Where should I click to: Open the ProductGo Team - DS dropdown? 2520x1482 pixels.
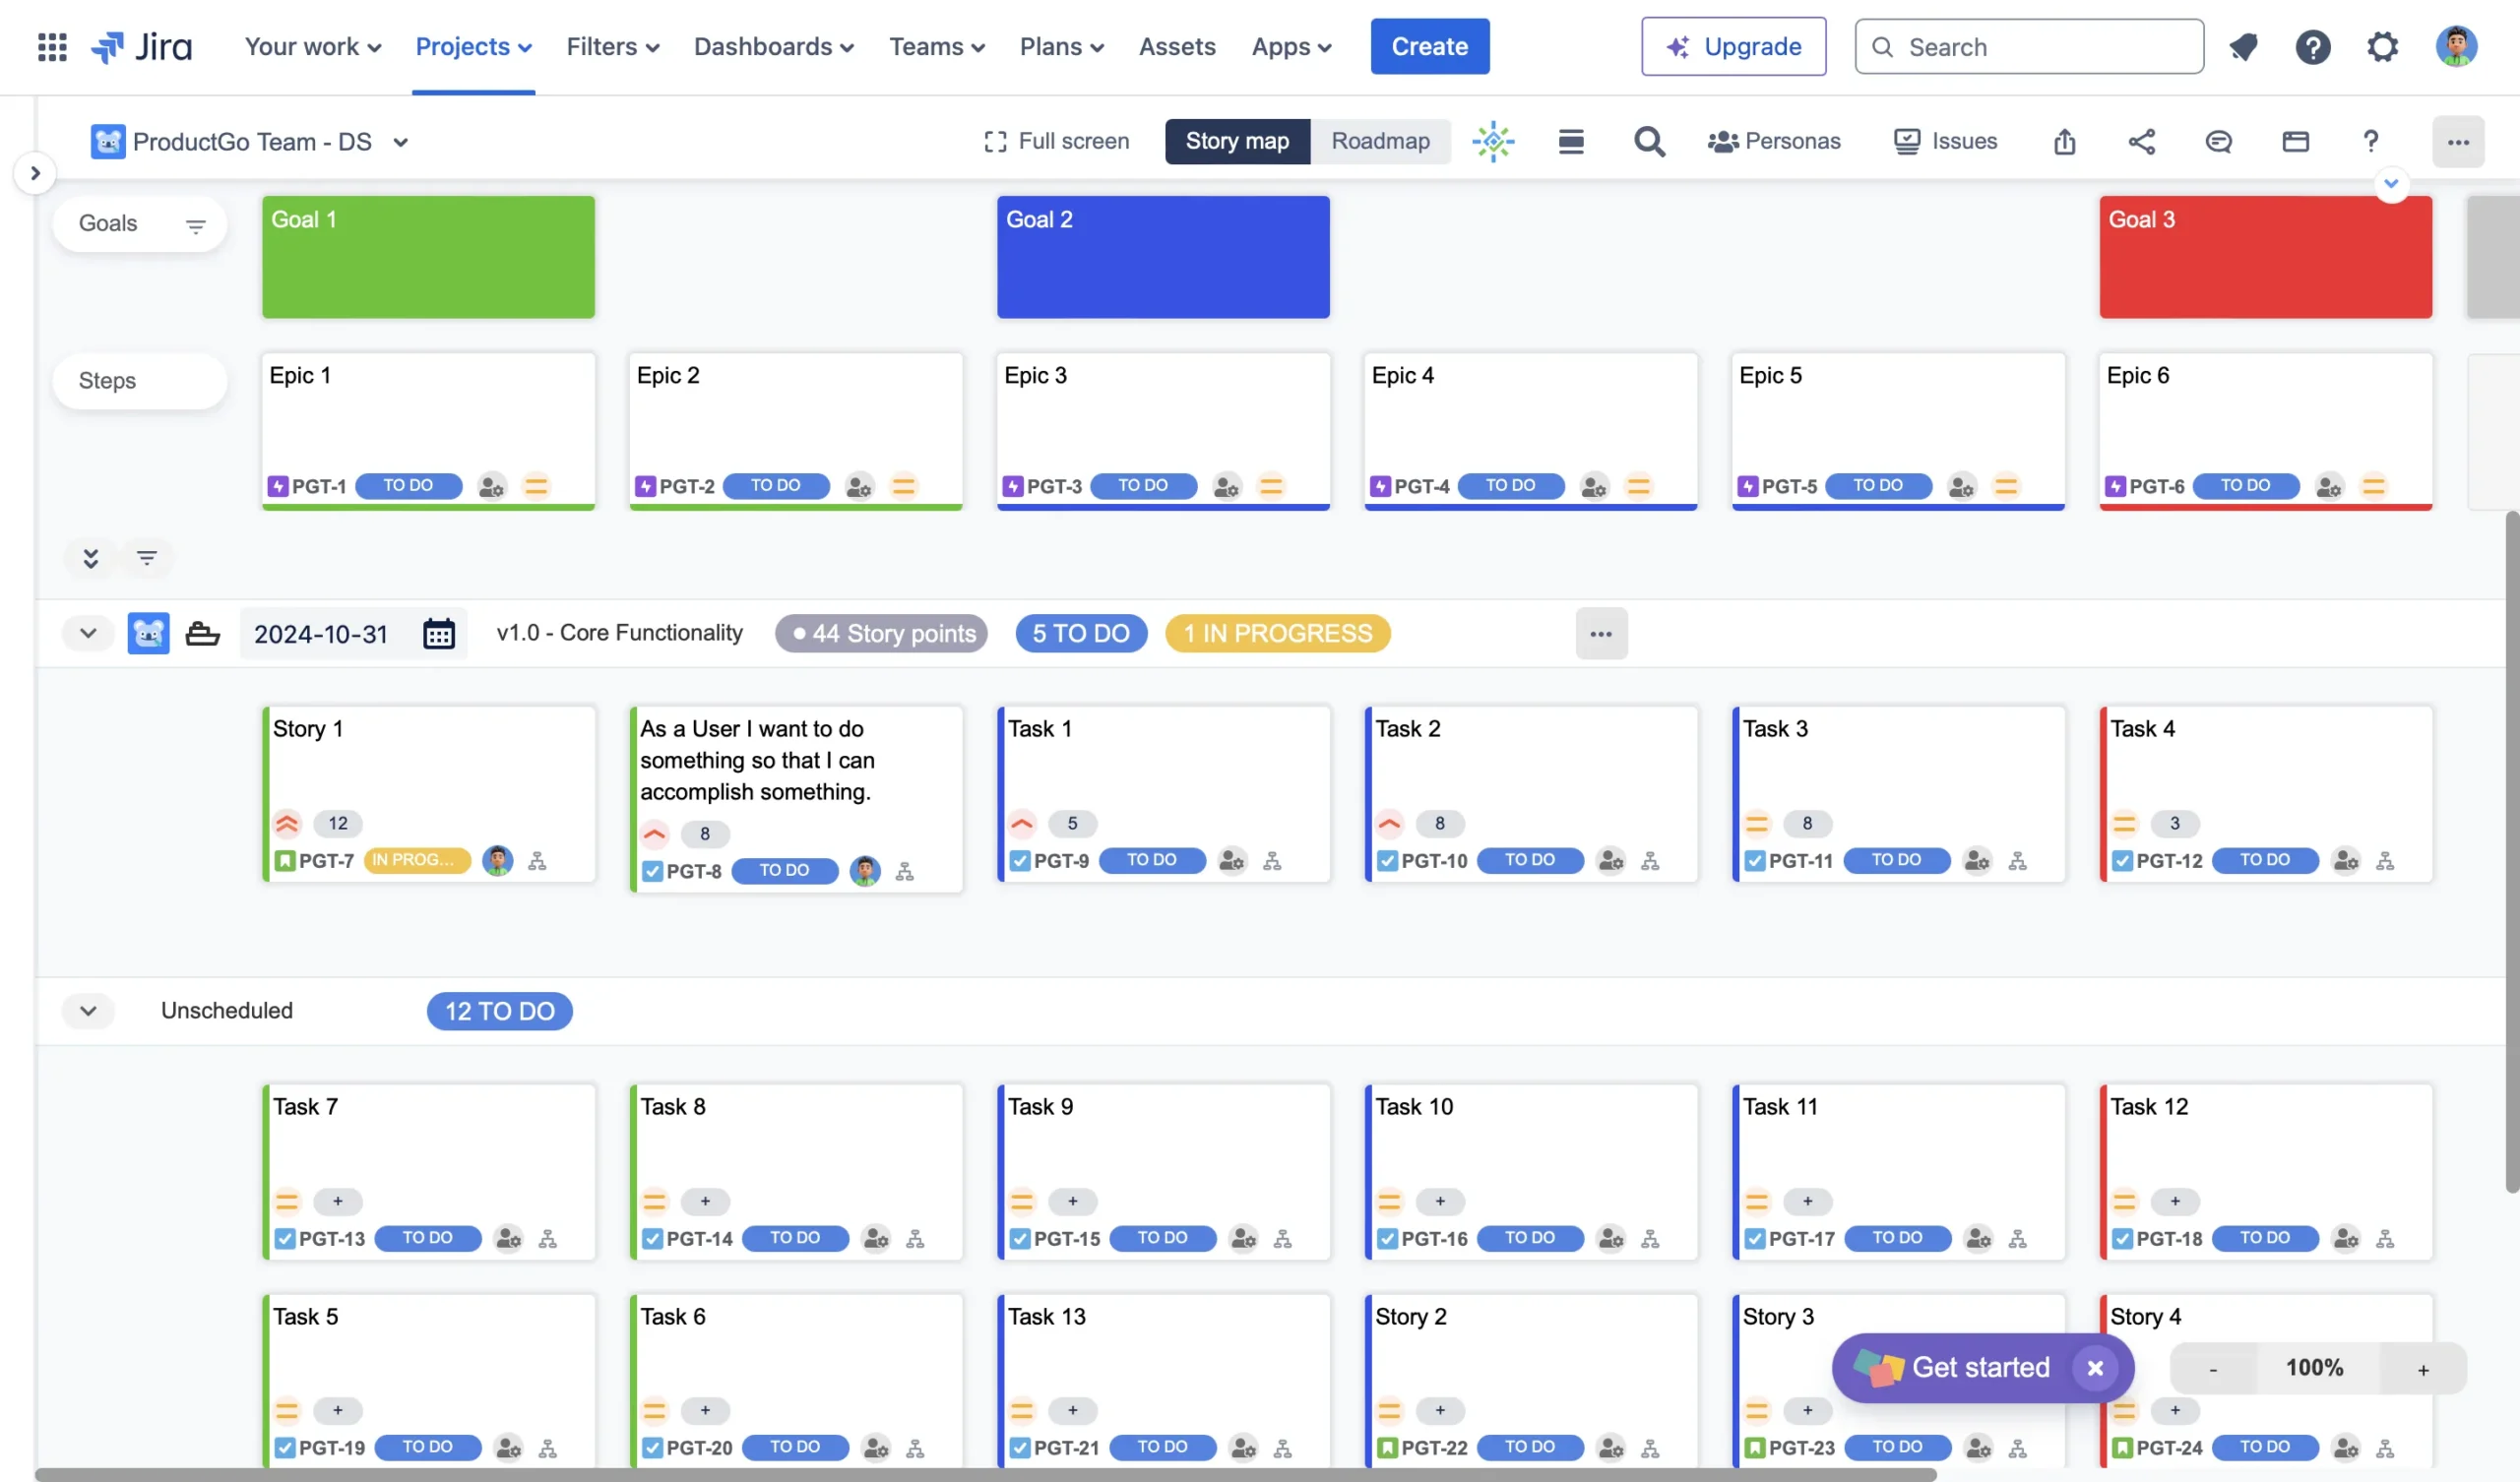point(250,142)
